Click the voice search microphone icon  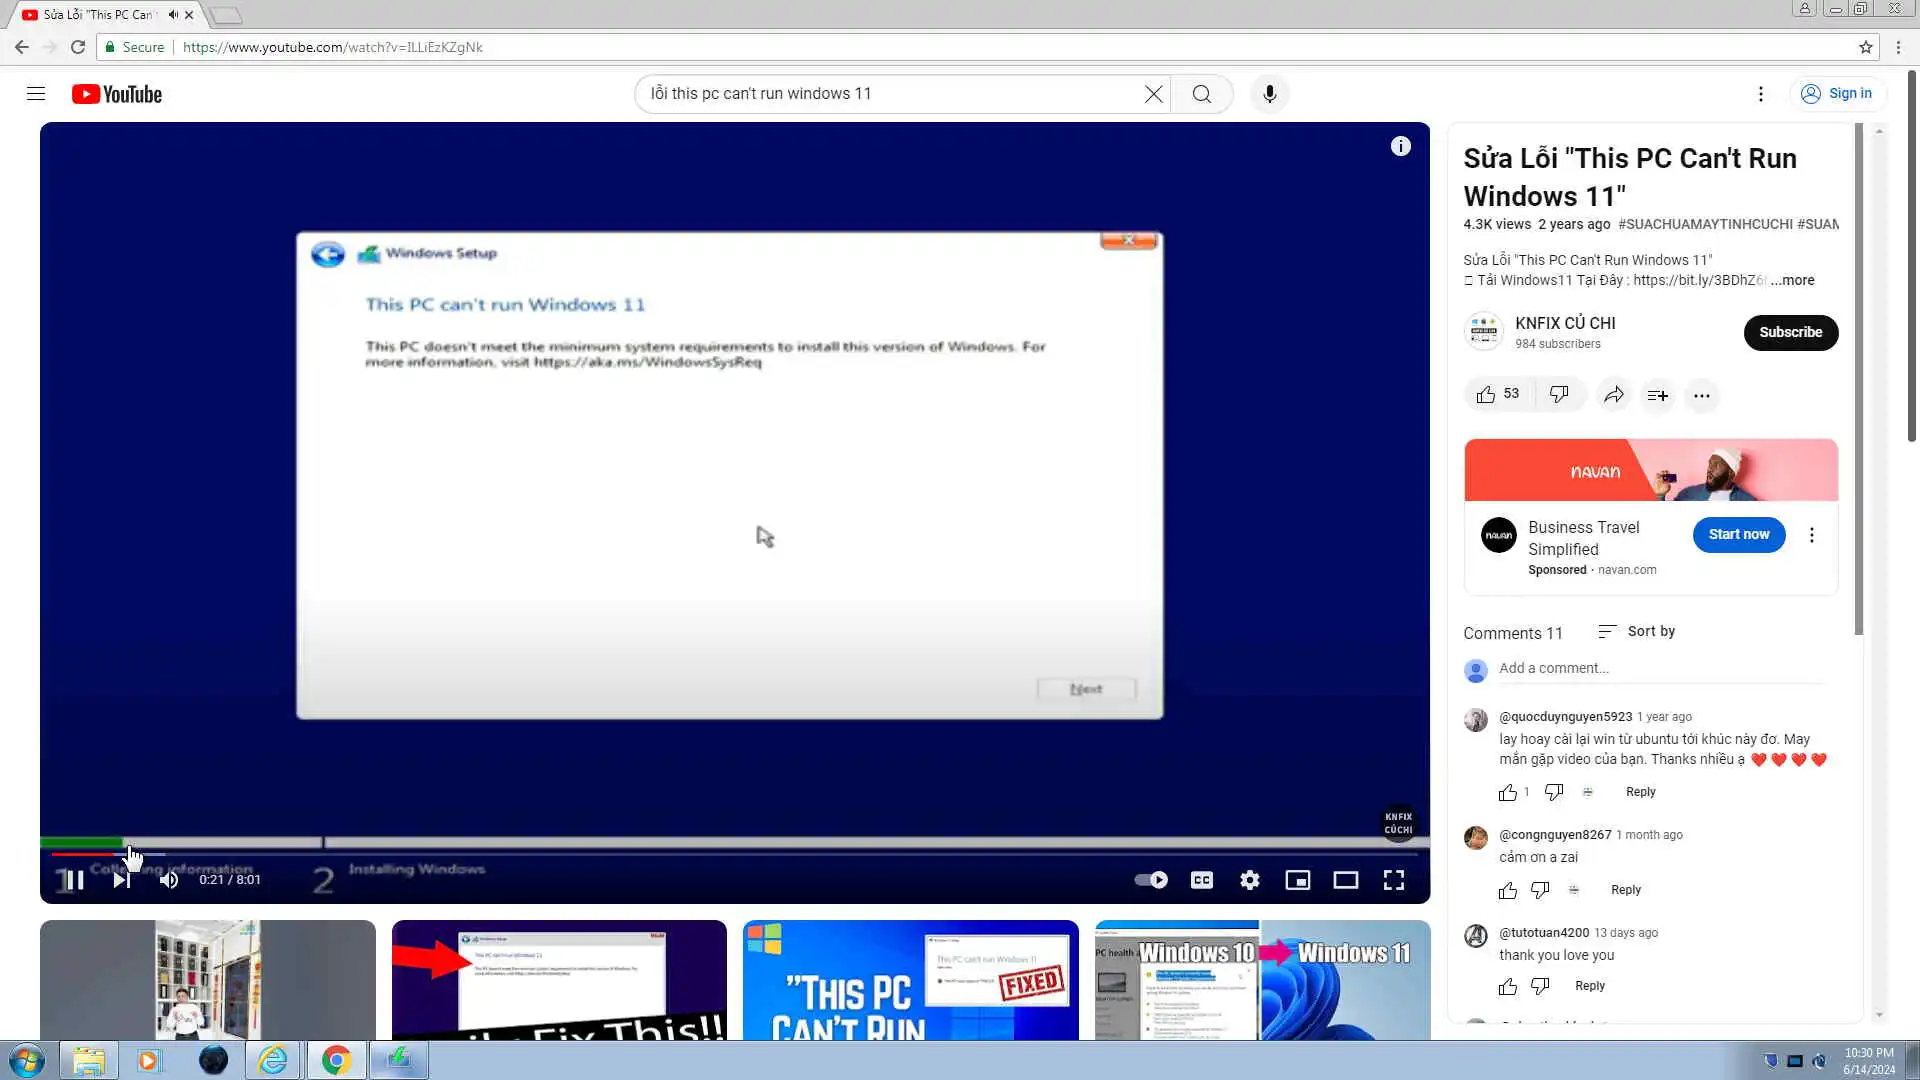click(1269, 94)
